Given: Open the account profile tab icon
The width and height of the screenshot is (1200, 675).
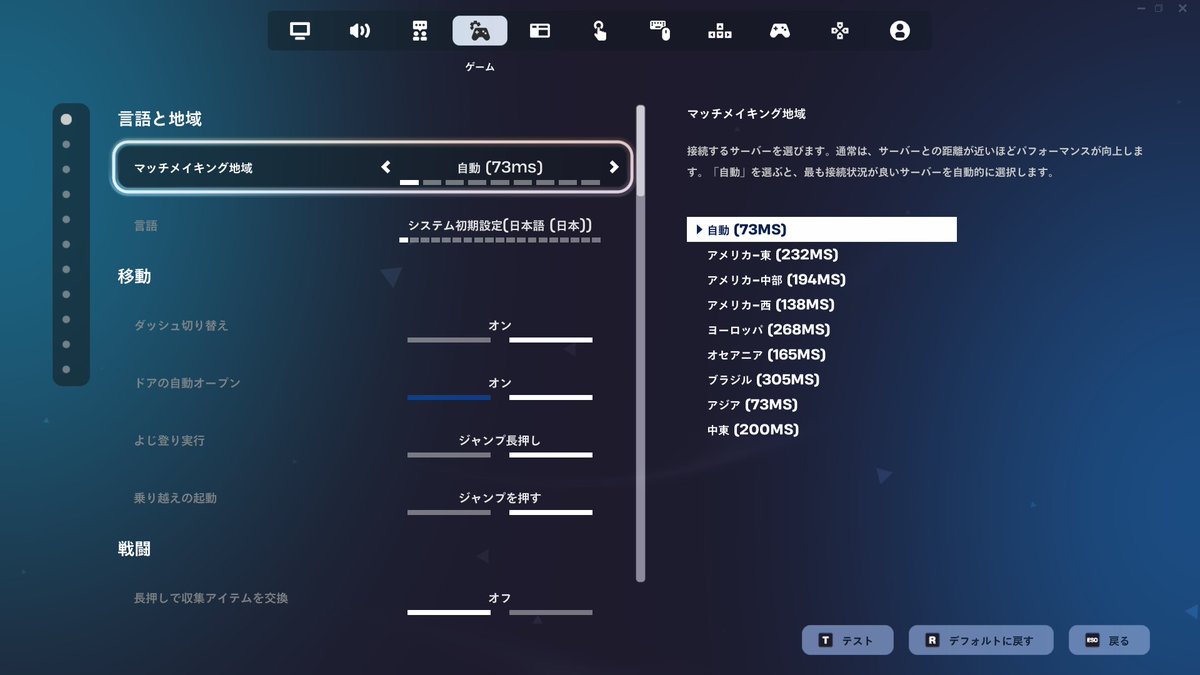Looking at the screenshot, I should 900,31.
